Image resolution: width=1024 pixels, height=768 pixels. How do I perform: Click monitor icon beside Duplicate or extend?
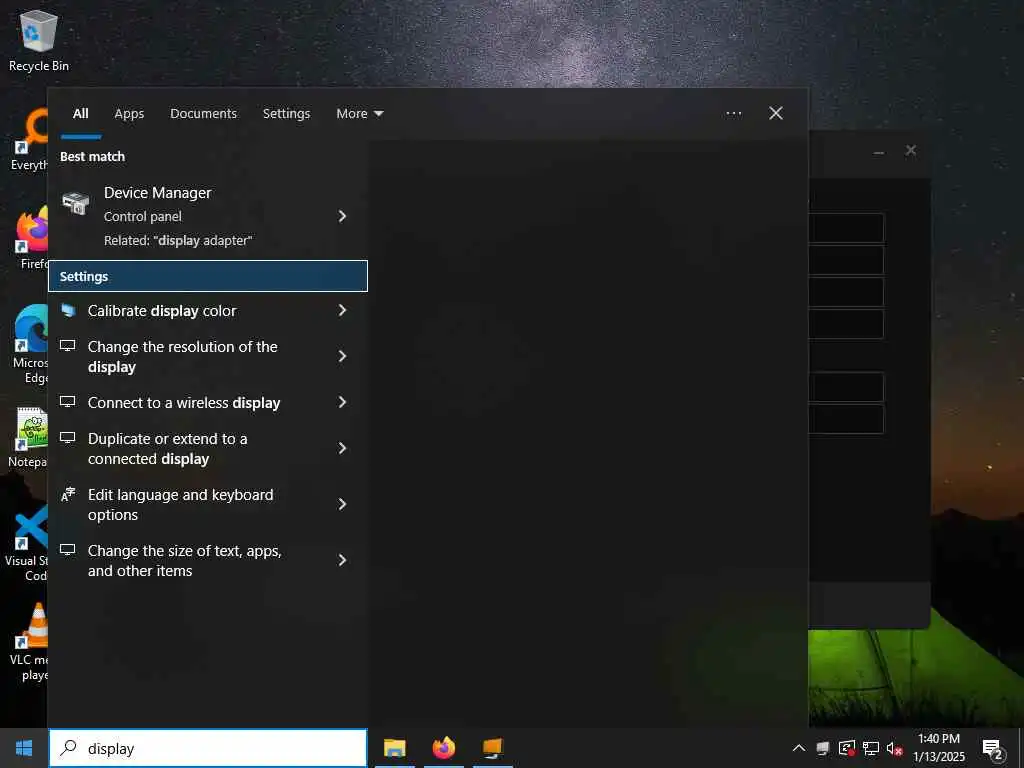pyautogui.click(x=68, y=438)
